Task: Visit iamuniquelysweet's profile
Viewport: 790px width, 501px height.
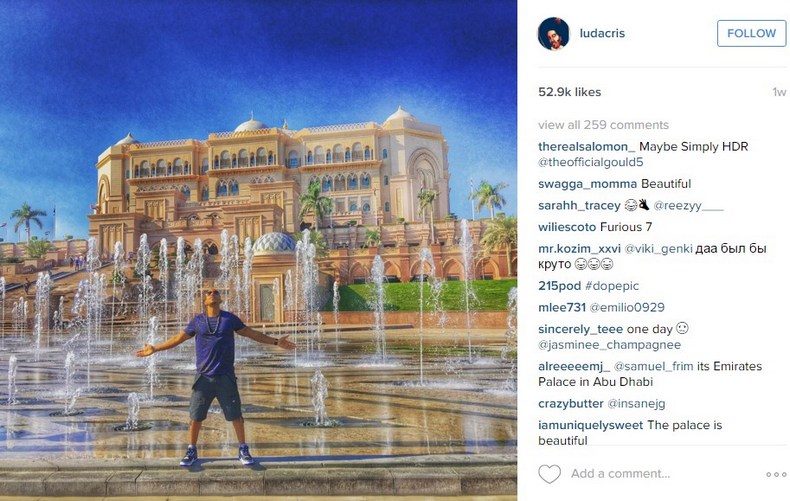Action: coord(590,425)
